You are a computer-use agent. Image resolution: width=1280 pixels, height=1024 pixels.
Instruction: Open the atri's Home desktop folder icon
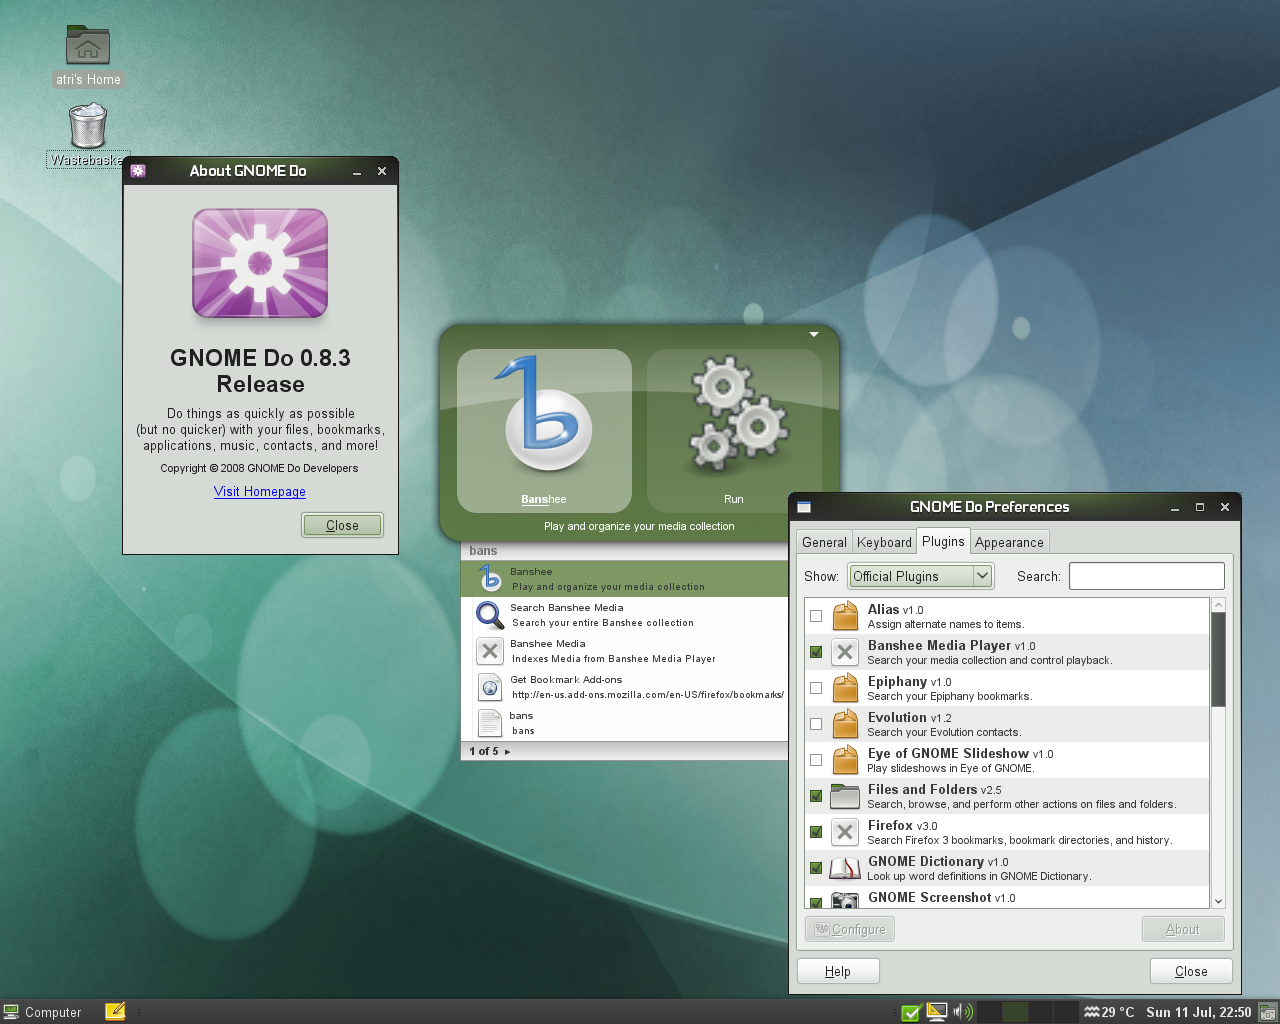pyautogui.click(x=88, y=46)
